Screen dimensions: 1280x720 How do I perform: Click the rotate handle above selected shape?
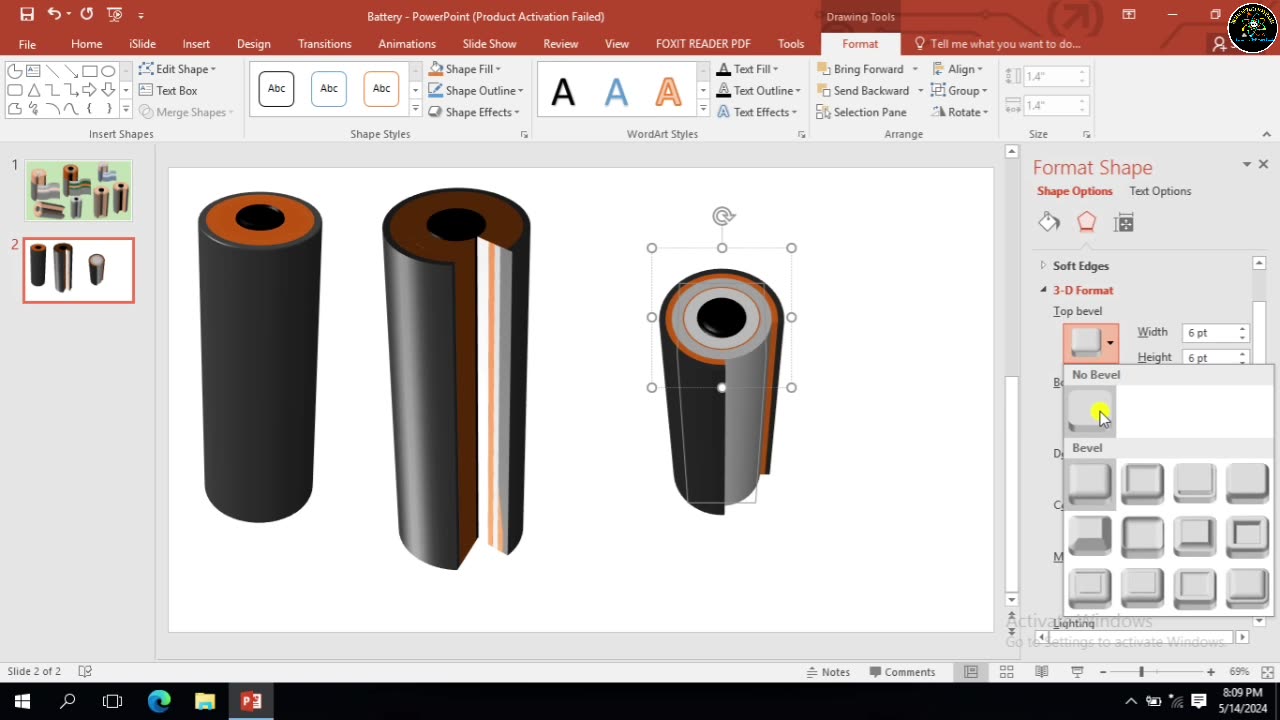(723, 216)
